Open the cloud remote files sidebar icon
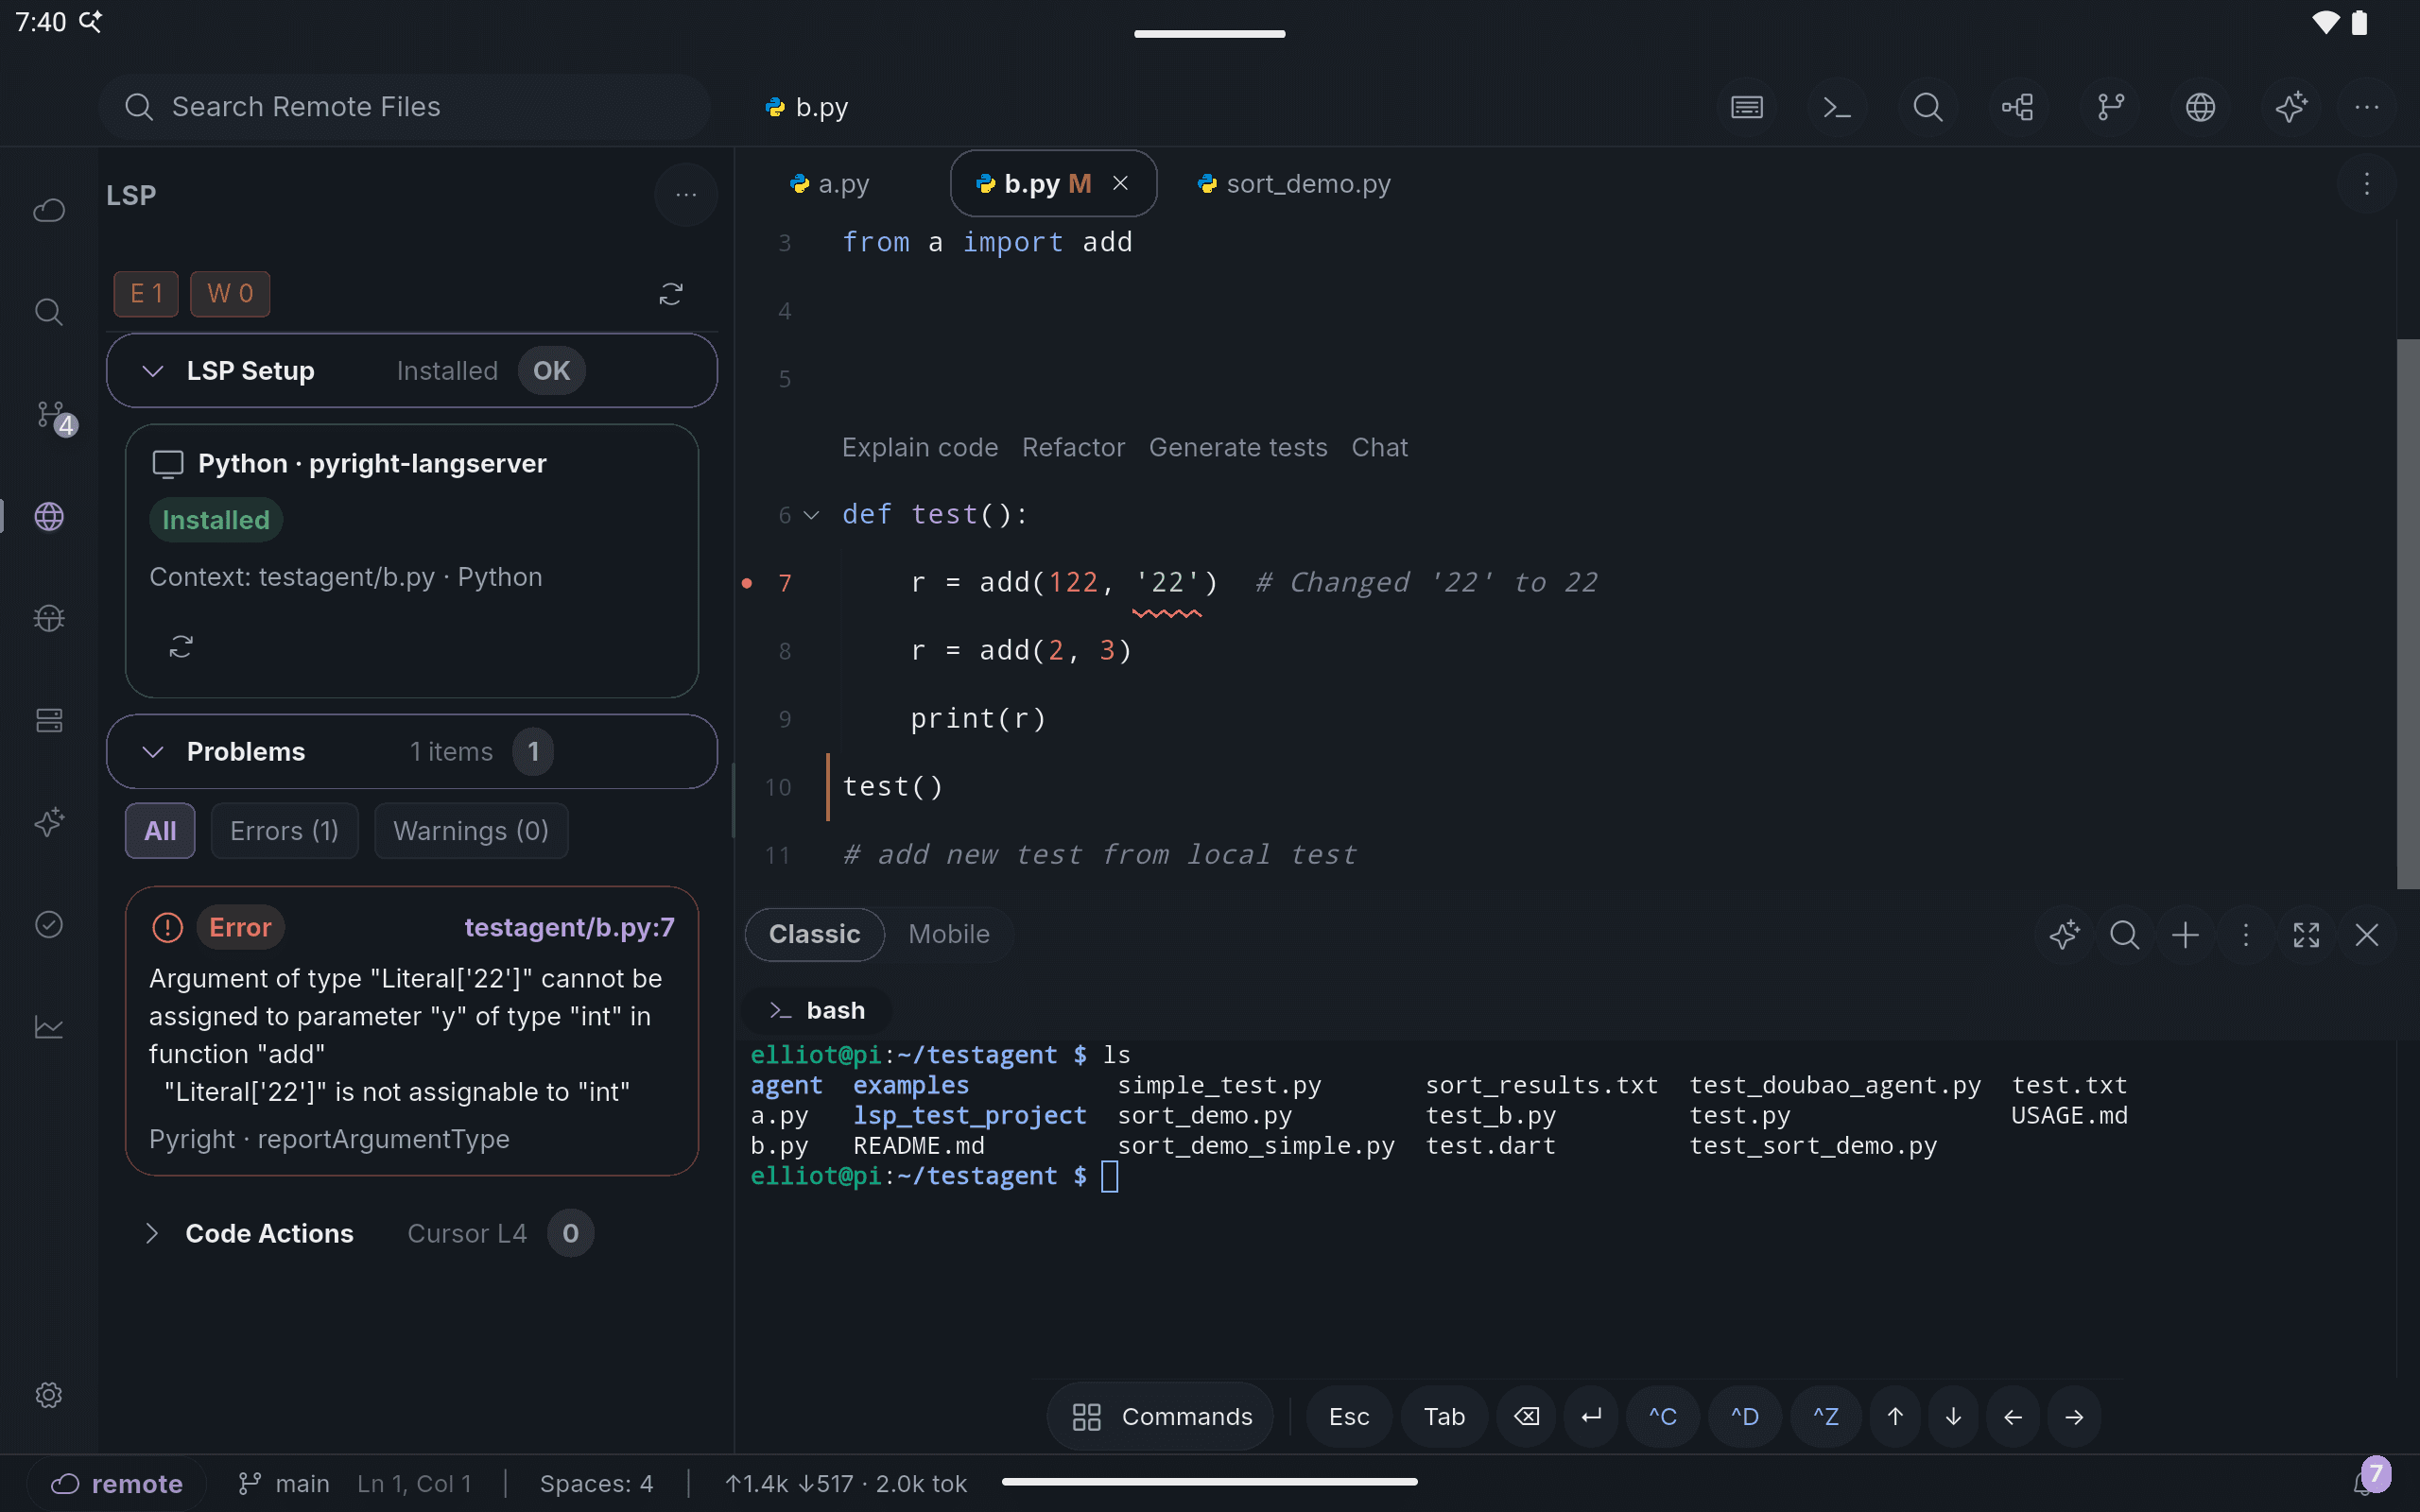2420x1512 pixels. pos(49,210)
